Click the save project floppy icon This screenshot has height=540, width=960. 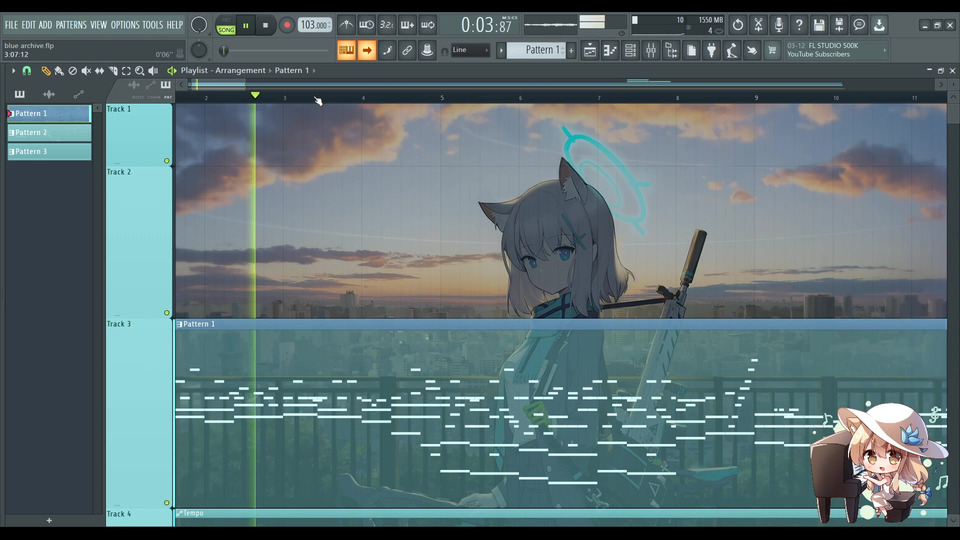click(x=819, y=25)
